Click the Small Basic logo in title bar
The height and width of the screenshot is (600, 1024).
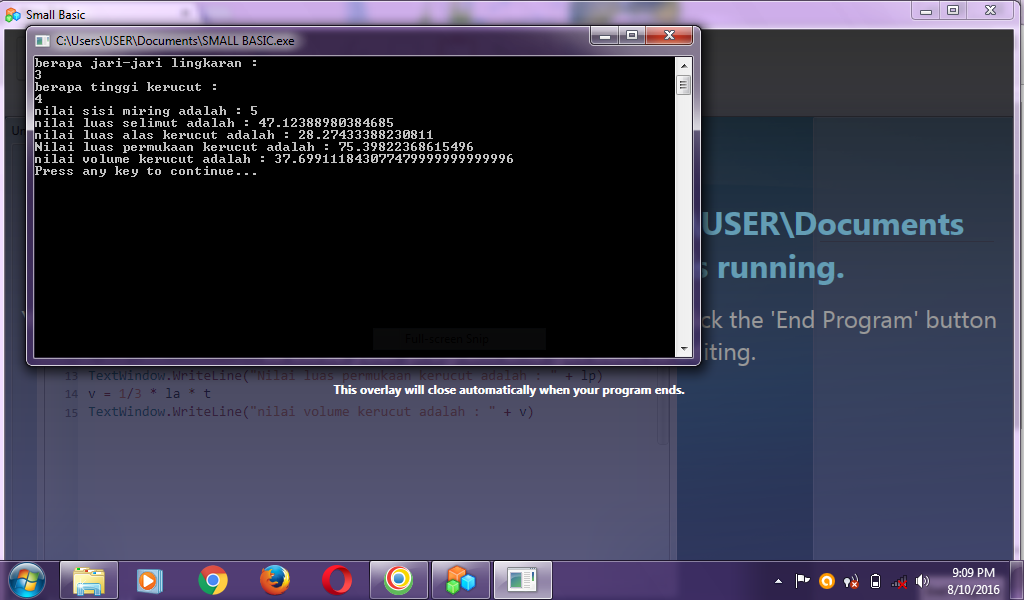coord(12,14)
